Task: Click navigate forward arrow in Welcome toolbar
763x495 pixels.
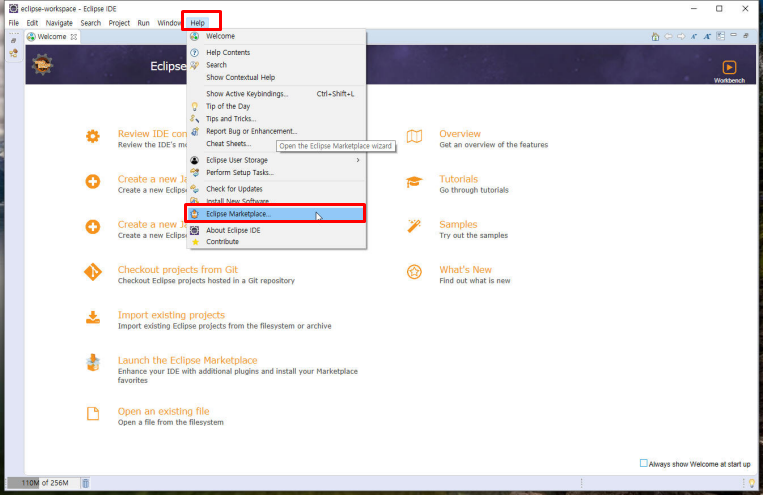Action: pyautogui.click(x=681, y=37)
